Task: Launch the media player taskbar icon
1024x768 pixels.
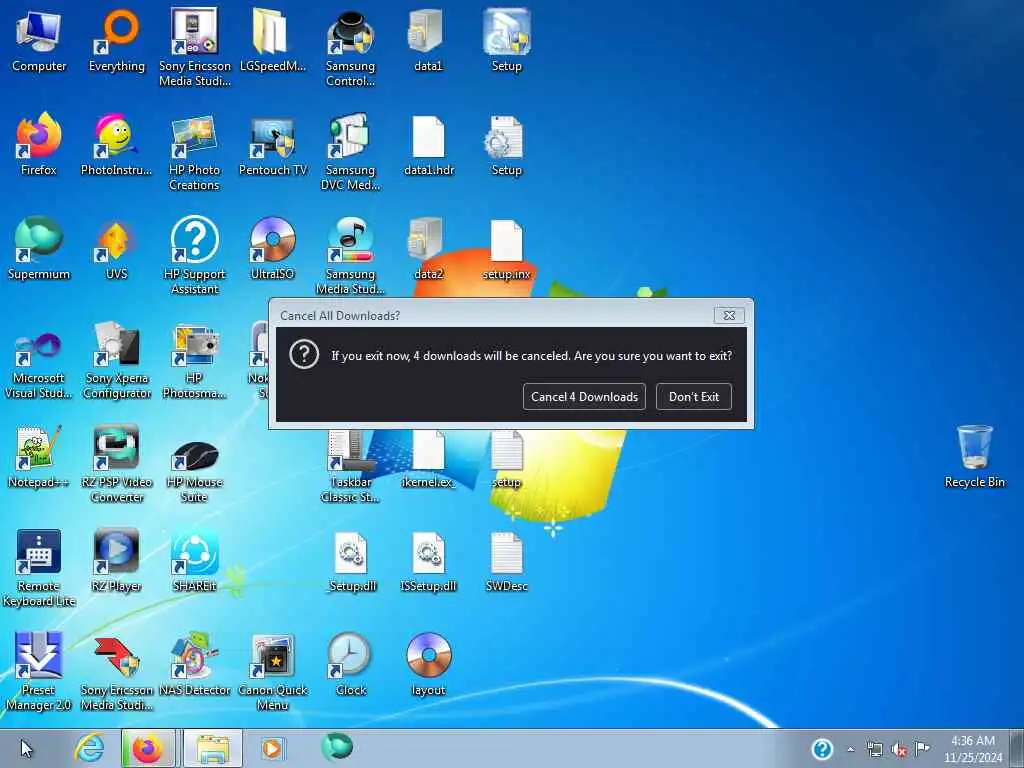Action: pos(272,748)
